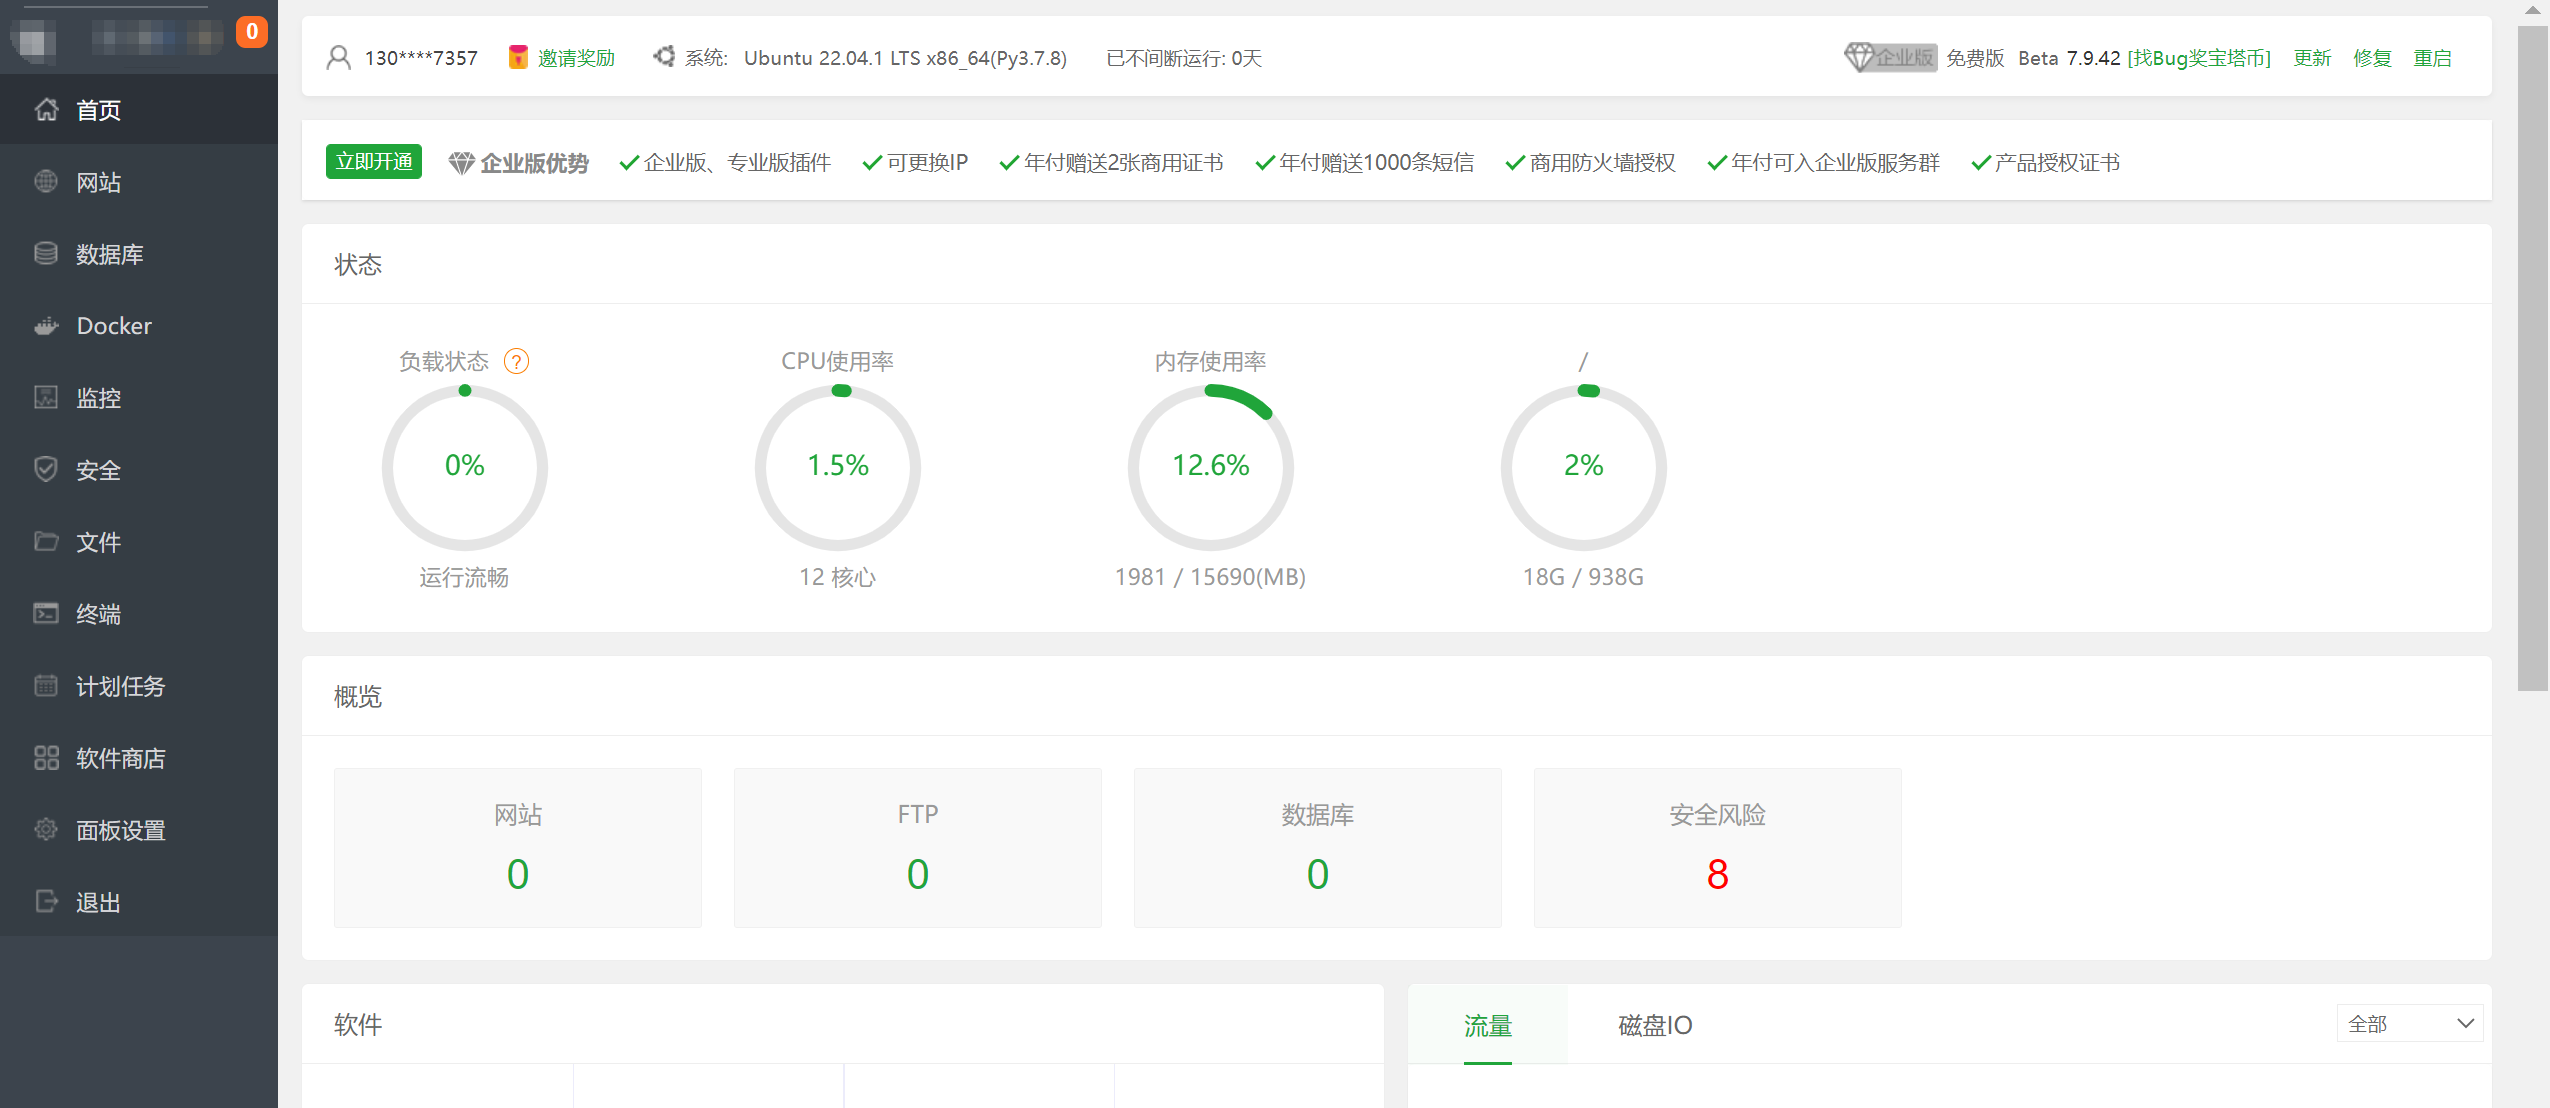The width and height of the screenshot is (2550, 1108).
Task: Click the 商用防火墙授权 text
Action: 1602,163
